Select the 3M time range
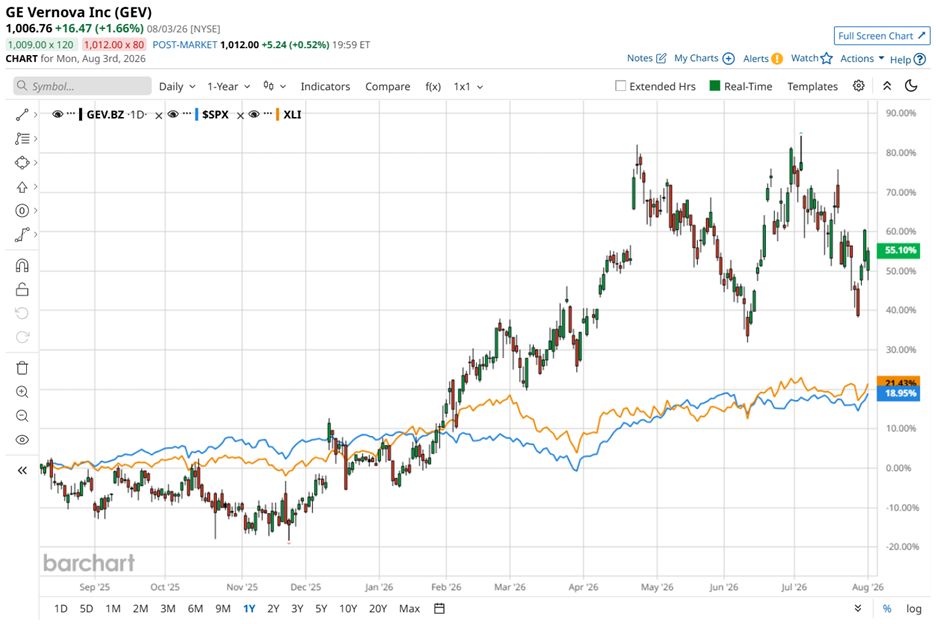 pos(168,608)
